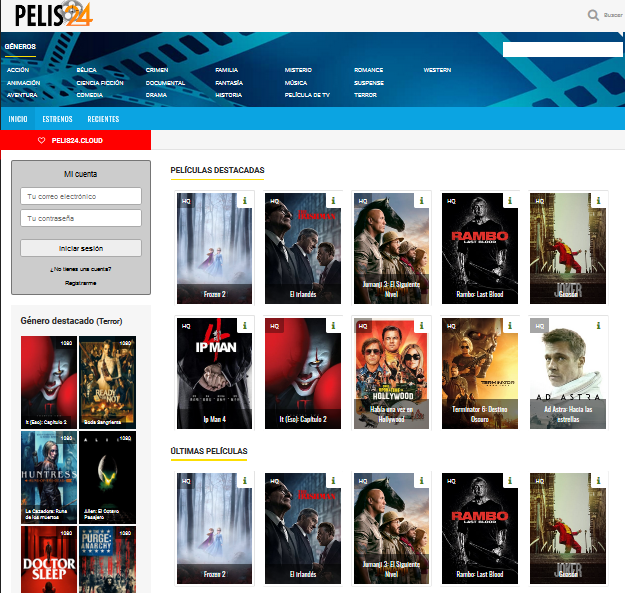
Task: Open featured Frozen 2 poster
Action: pyautogui.click(x=214, y=248)
